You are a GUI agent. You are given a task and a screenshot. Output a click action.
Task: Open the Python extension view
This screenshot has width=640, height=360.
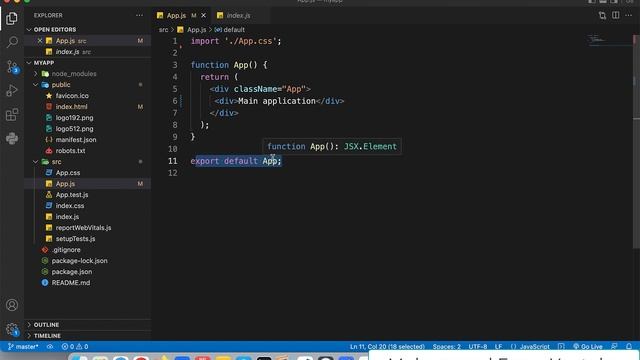[x=12, y=138]
